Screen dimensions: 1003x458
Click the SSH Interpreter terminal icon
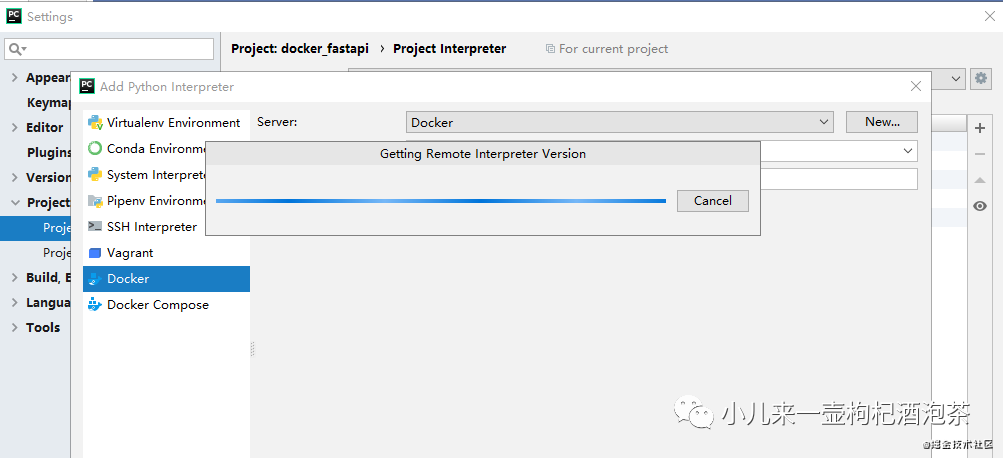95,227
